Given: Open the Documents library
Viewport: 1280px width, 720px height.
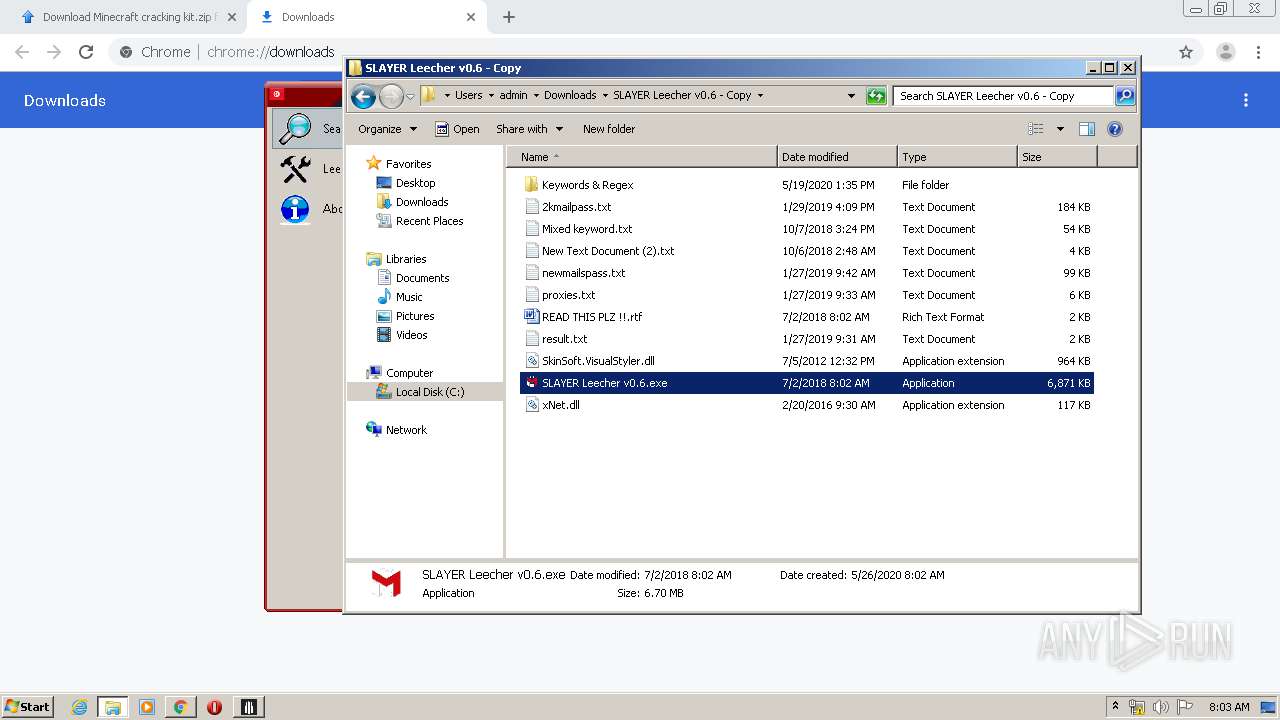Looking at the screenshot, I should [x=422, y=278].
